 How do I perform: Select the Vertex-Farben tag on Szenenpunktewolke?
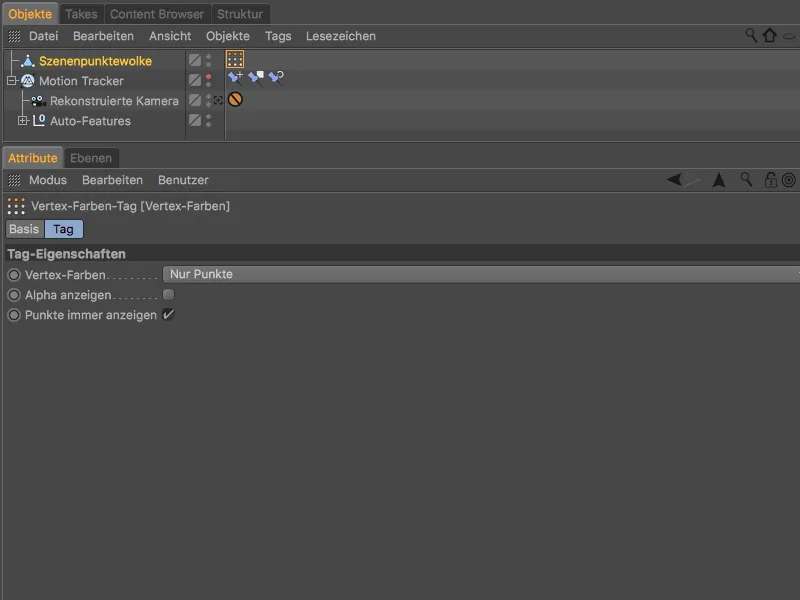pyautogui.click(x=235, y=60)
